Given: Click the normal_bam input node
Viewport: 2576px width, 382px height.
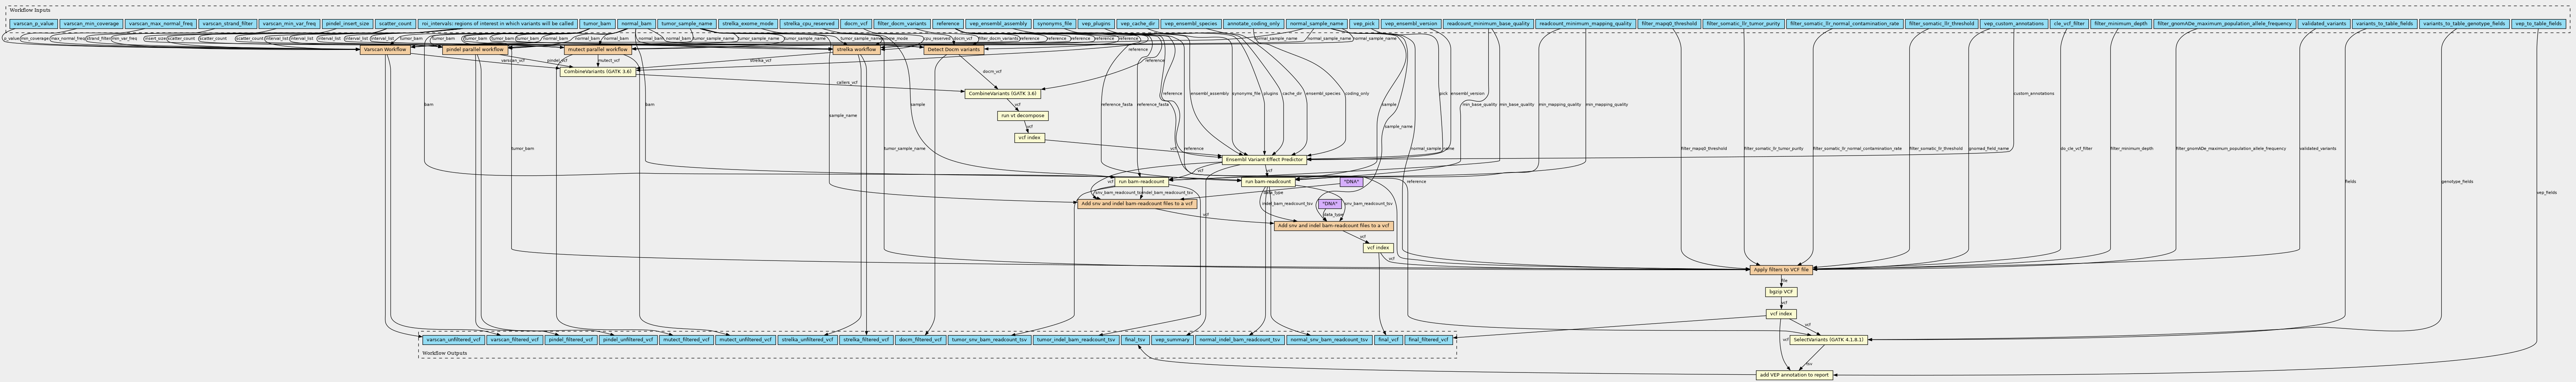Looking at the screenshot, I should pos(636,23).
